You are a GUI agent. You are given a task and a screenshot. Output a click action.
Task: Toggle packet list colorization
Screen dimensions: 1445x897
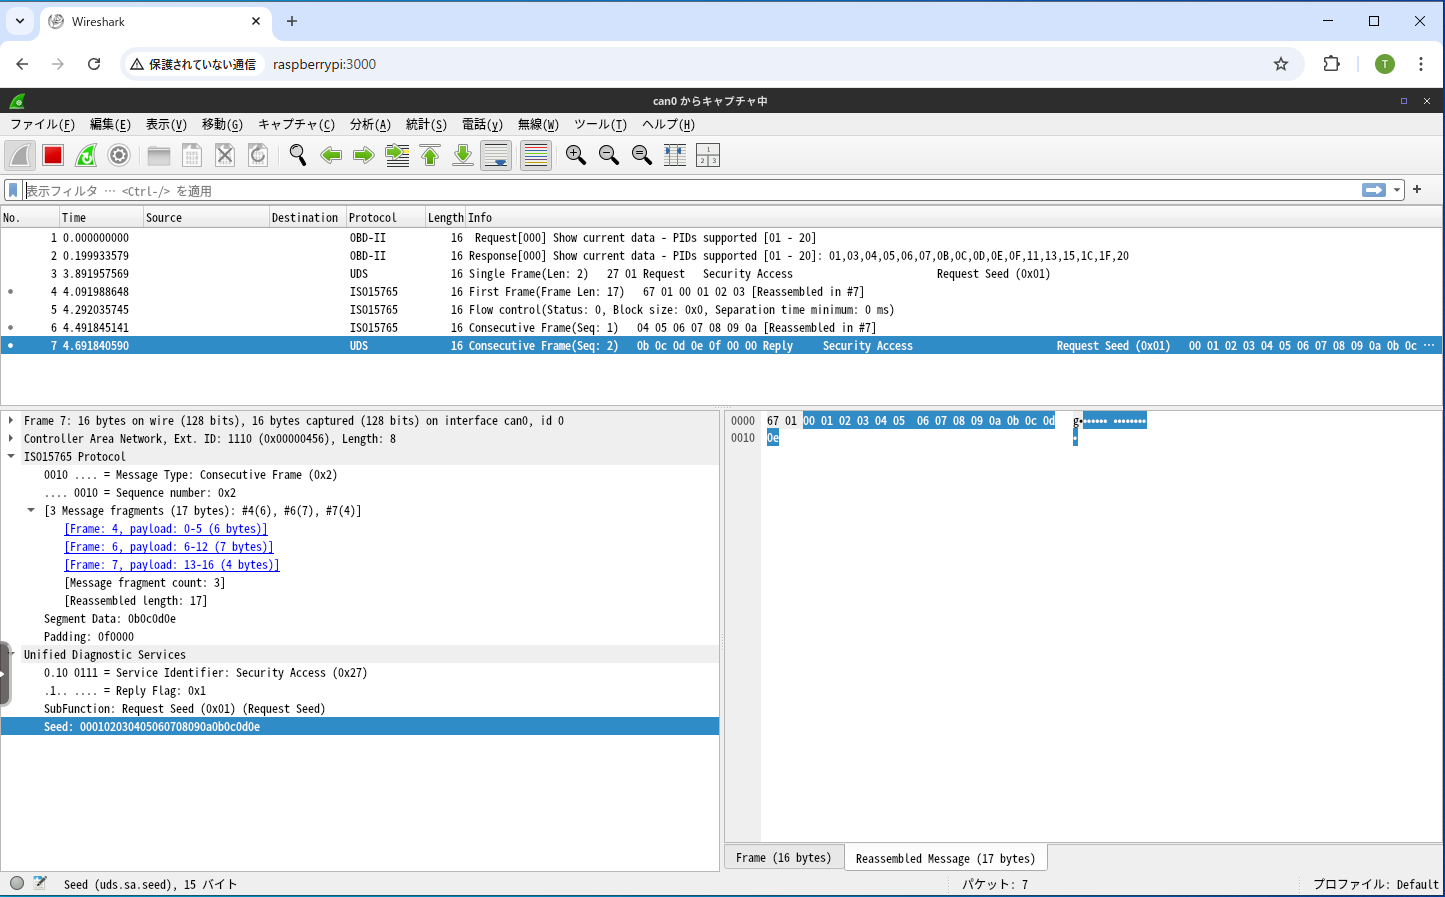click(535, 155)
